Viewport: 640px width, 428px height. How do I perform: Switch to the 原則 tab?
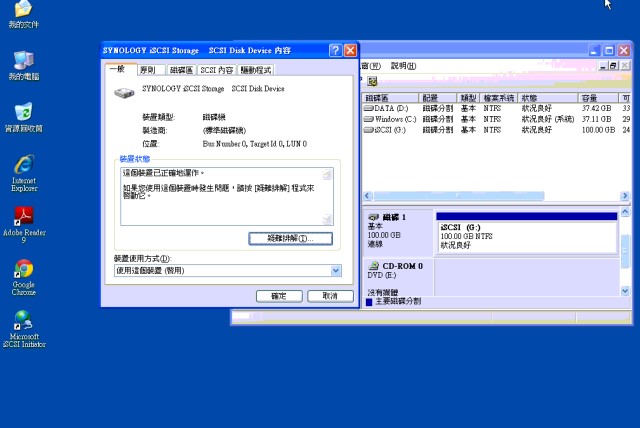(151, 70)
